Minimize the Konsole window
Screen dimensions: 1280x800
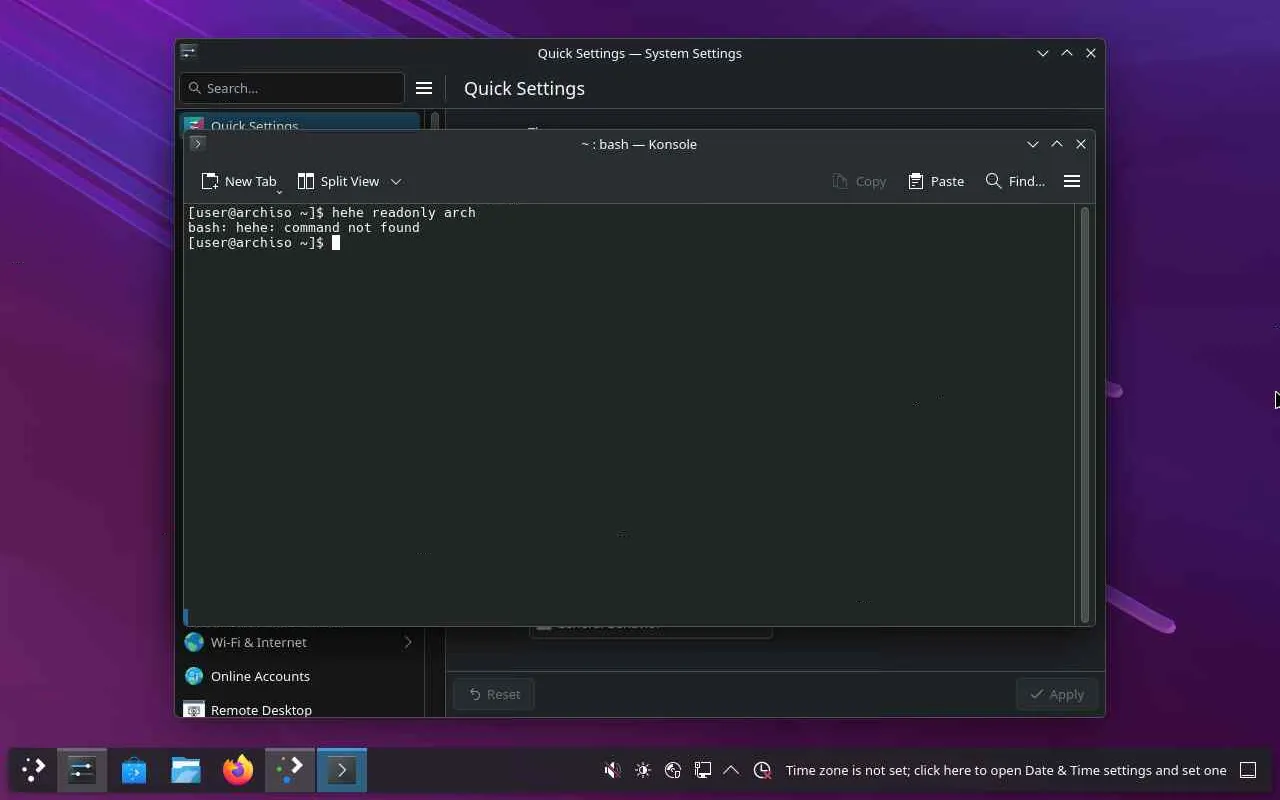pyautogui.click(x=1033, y=144)
